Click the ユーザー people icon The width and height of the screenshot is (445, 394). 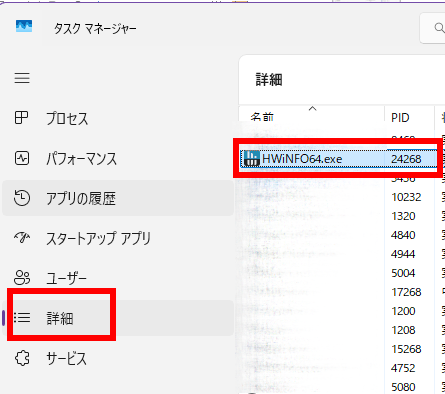tap(22, 278)
